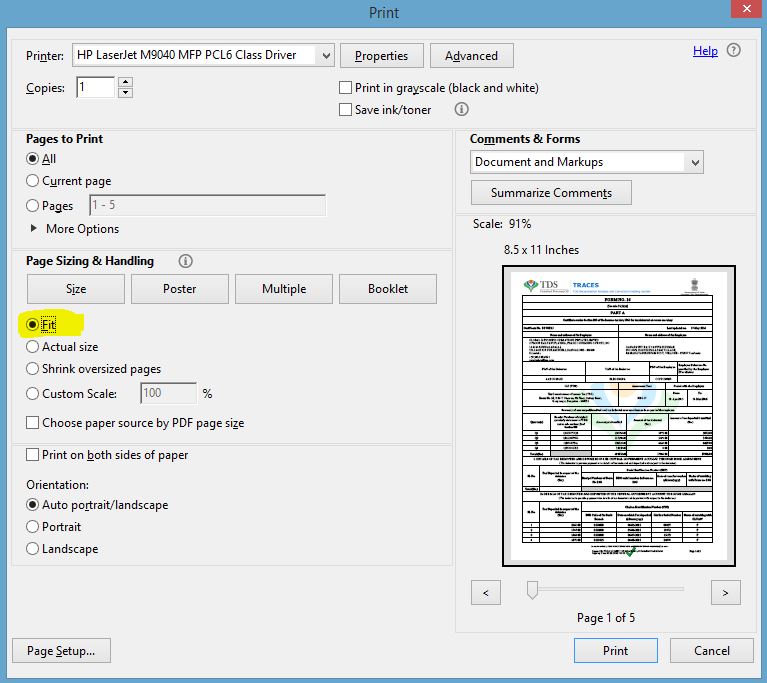
Task: Click into the Copies input field
Action: 95,87
